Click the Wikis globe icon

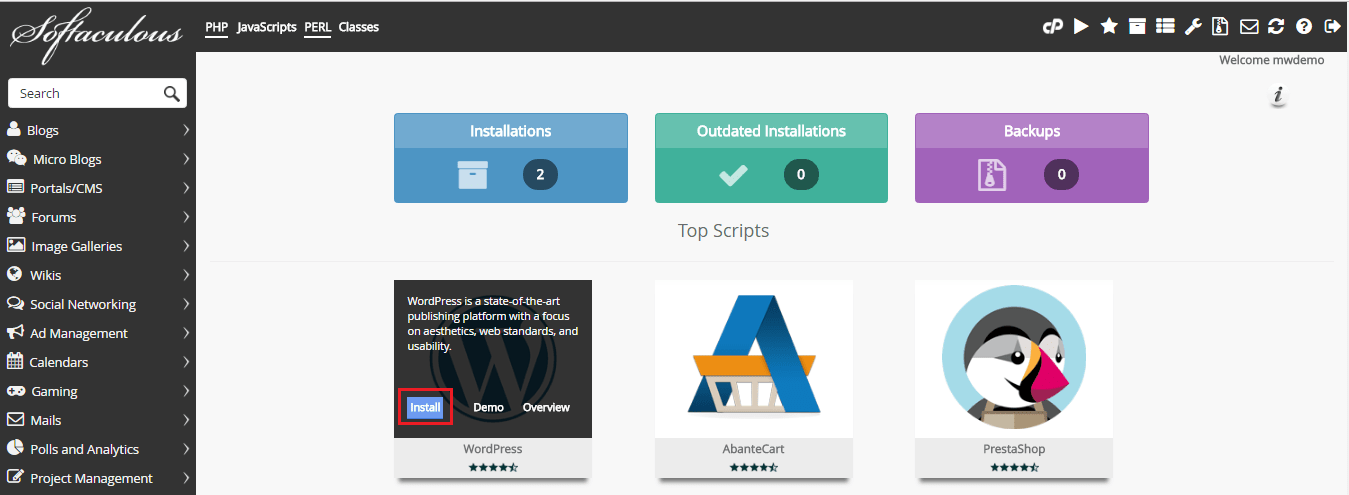click(x=14, y=274)
